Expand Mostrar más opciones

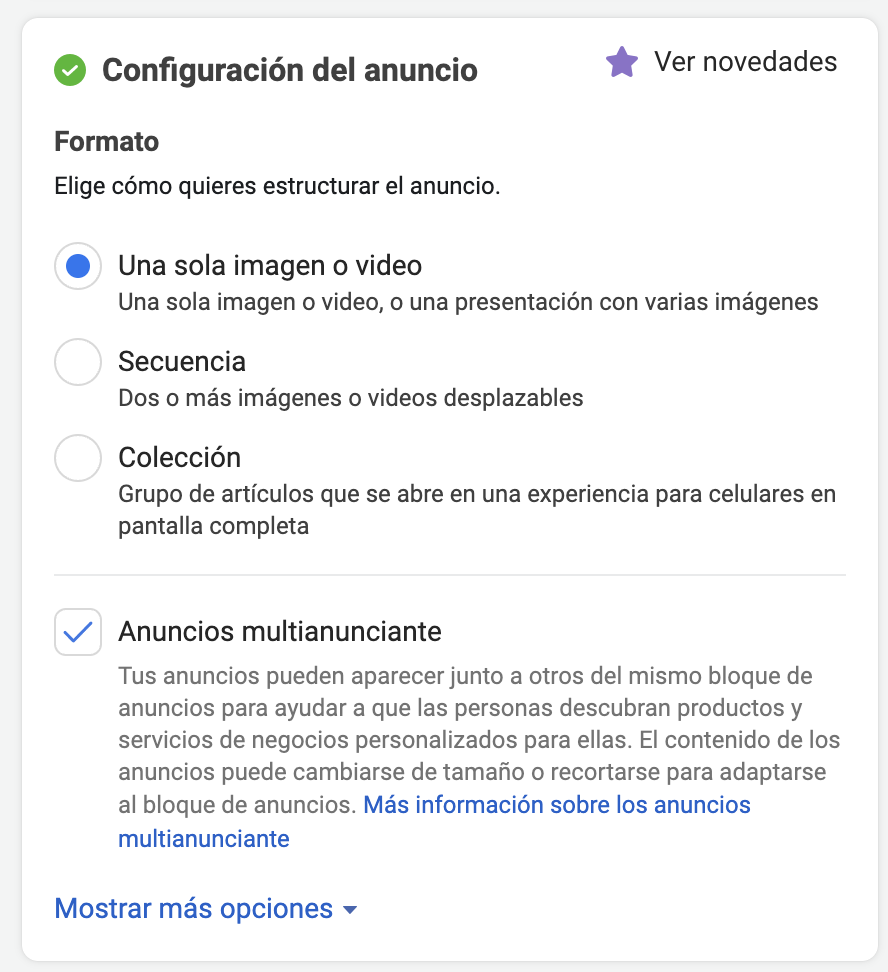pos(206,909)
